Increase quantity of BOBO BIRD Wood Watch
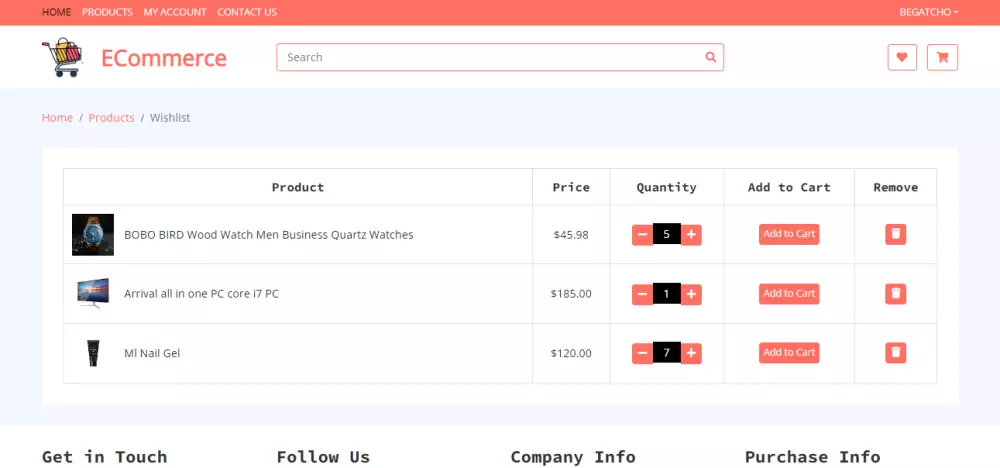This screenshot has height=468, width=1000. 691,235
